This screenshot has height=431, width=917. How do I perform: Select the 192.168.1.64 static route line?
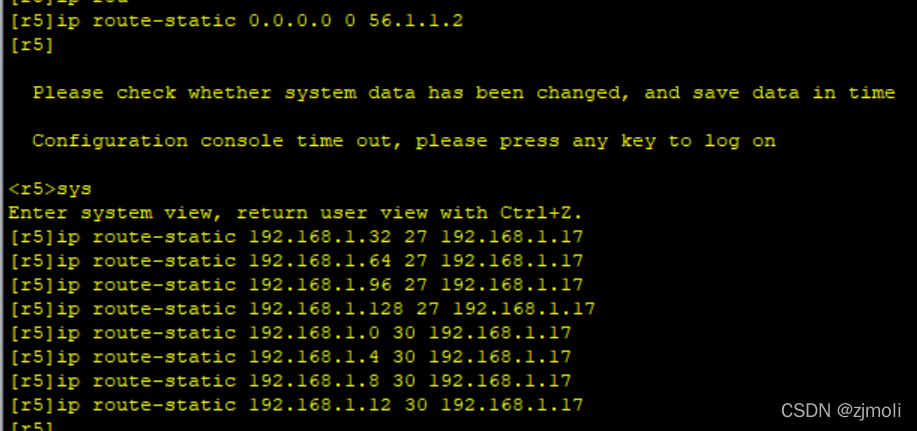295,261
